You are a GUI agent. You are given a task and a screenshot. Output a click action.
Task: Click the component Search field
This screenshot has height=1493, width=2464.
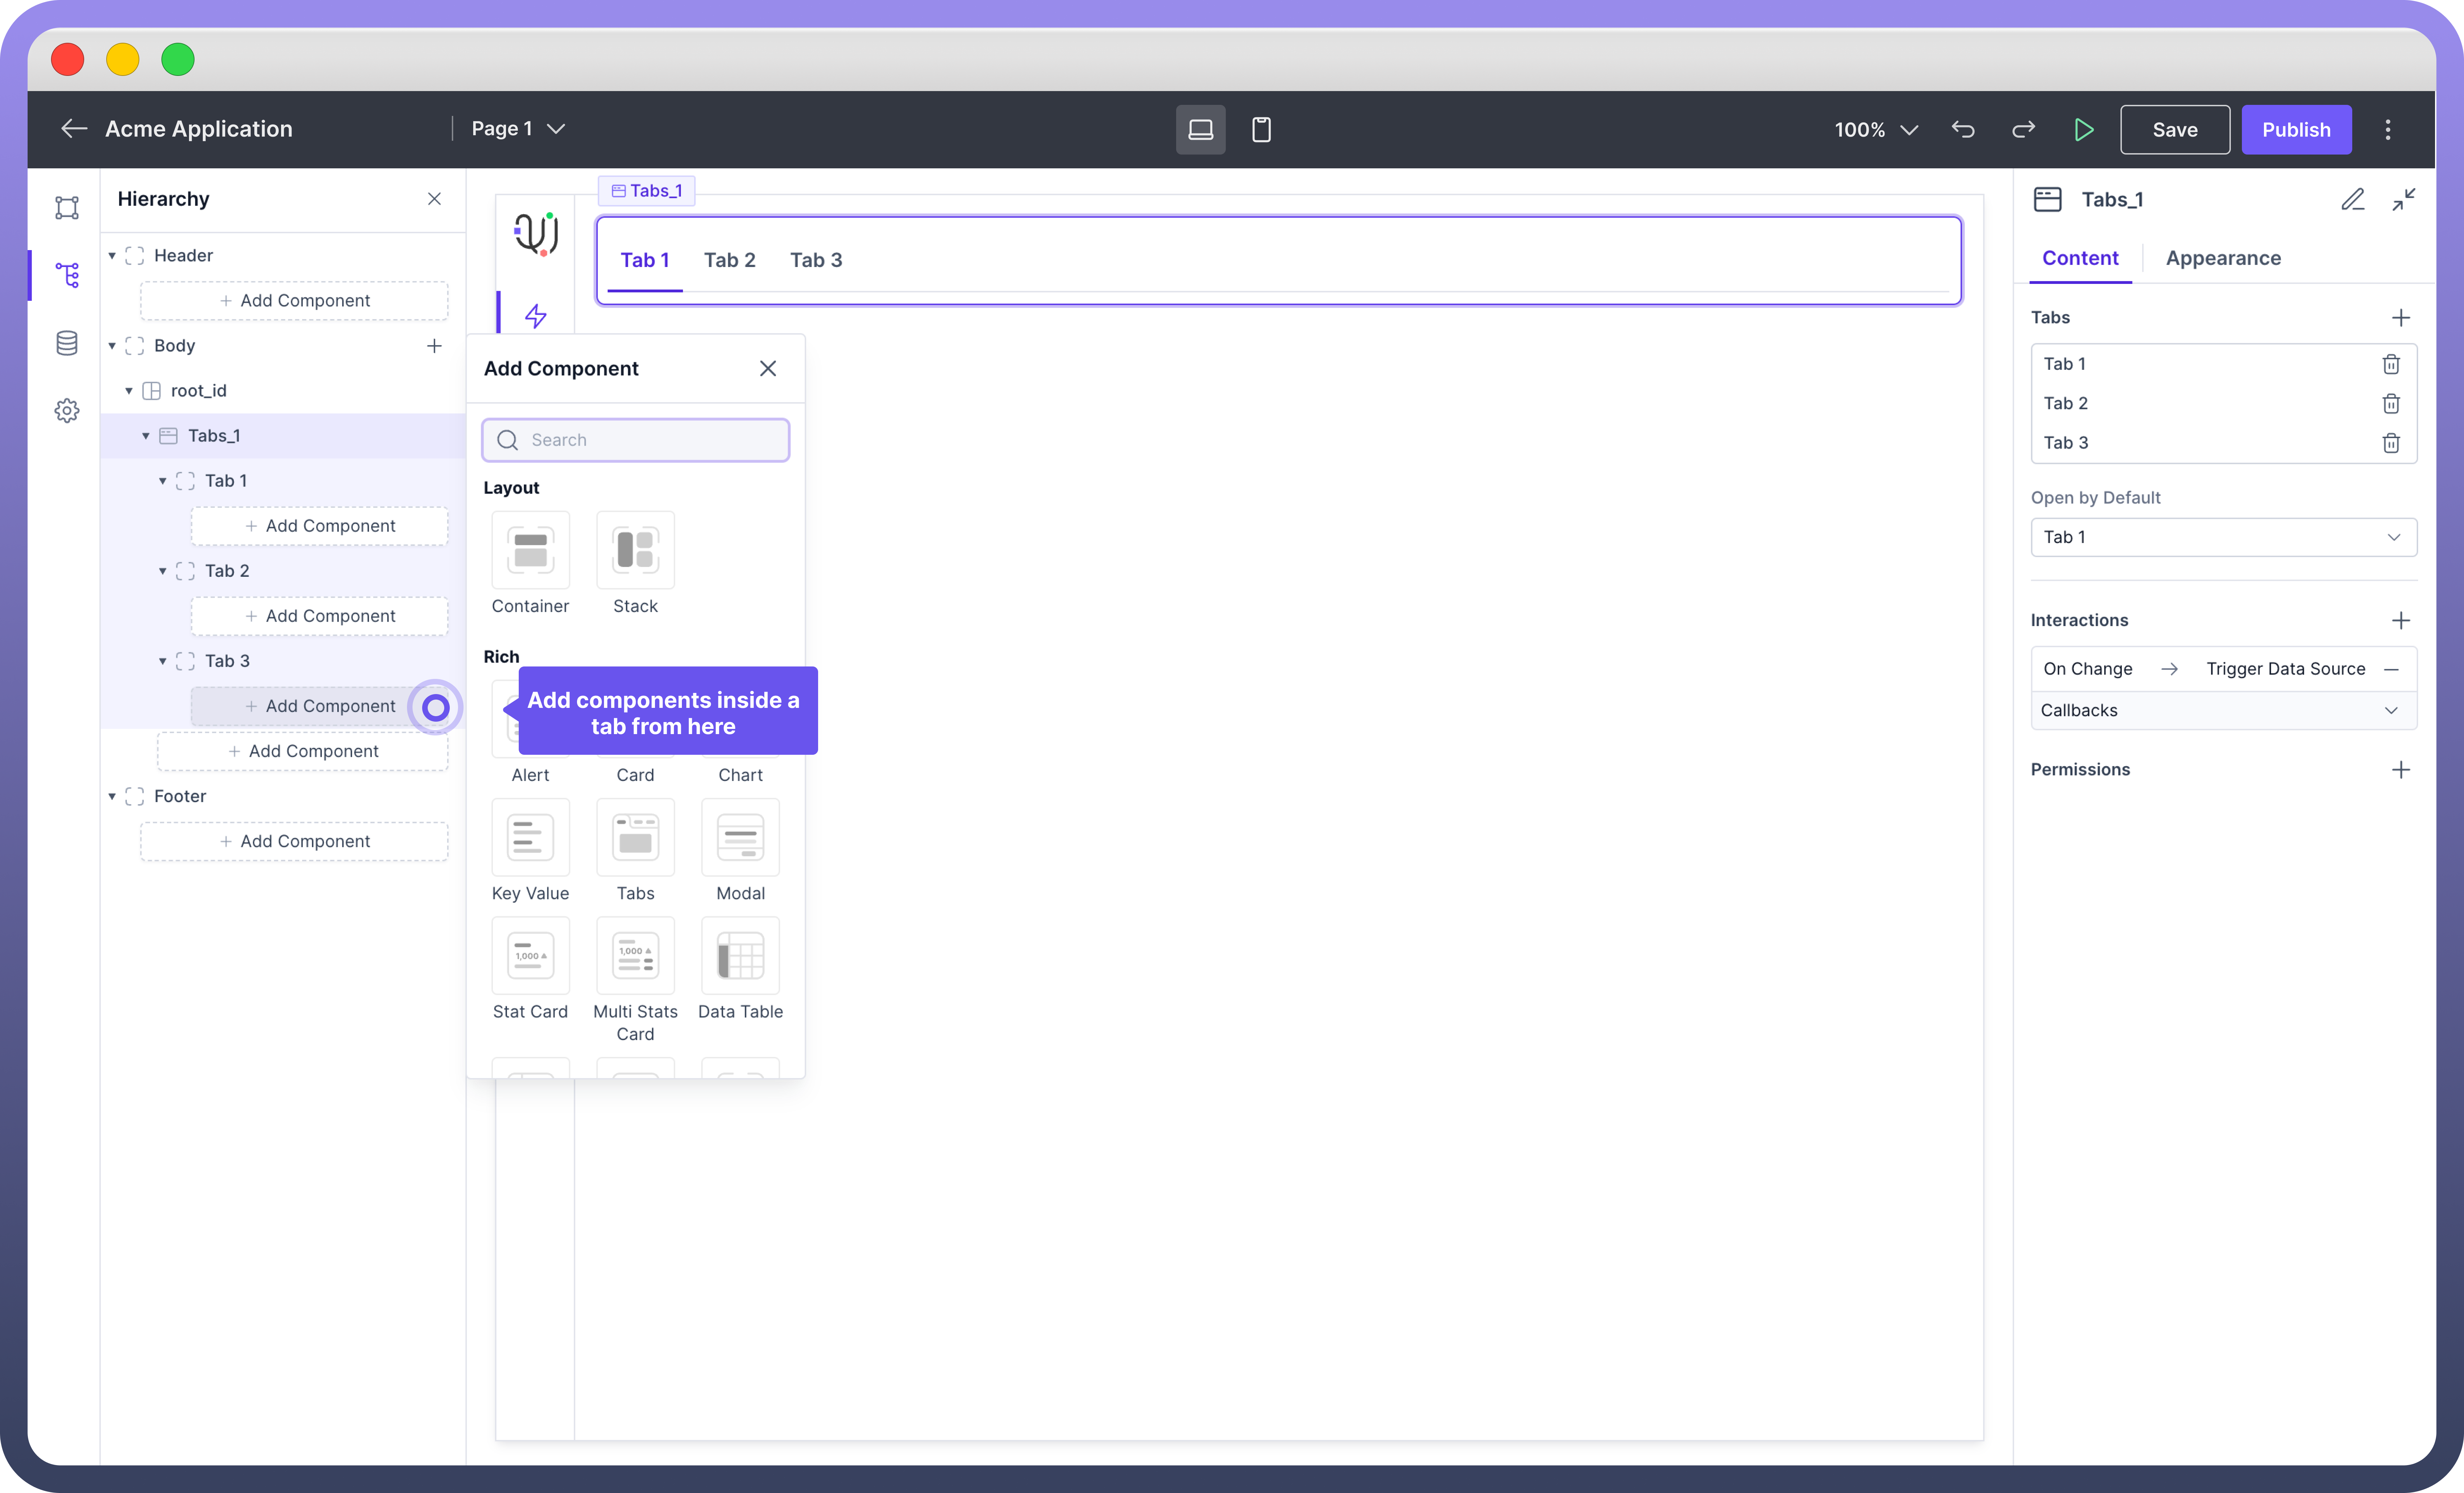(x=650, y=440)
